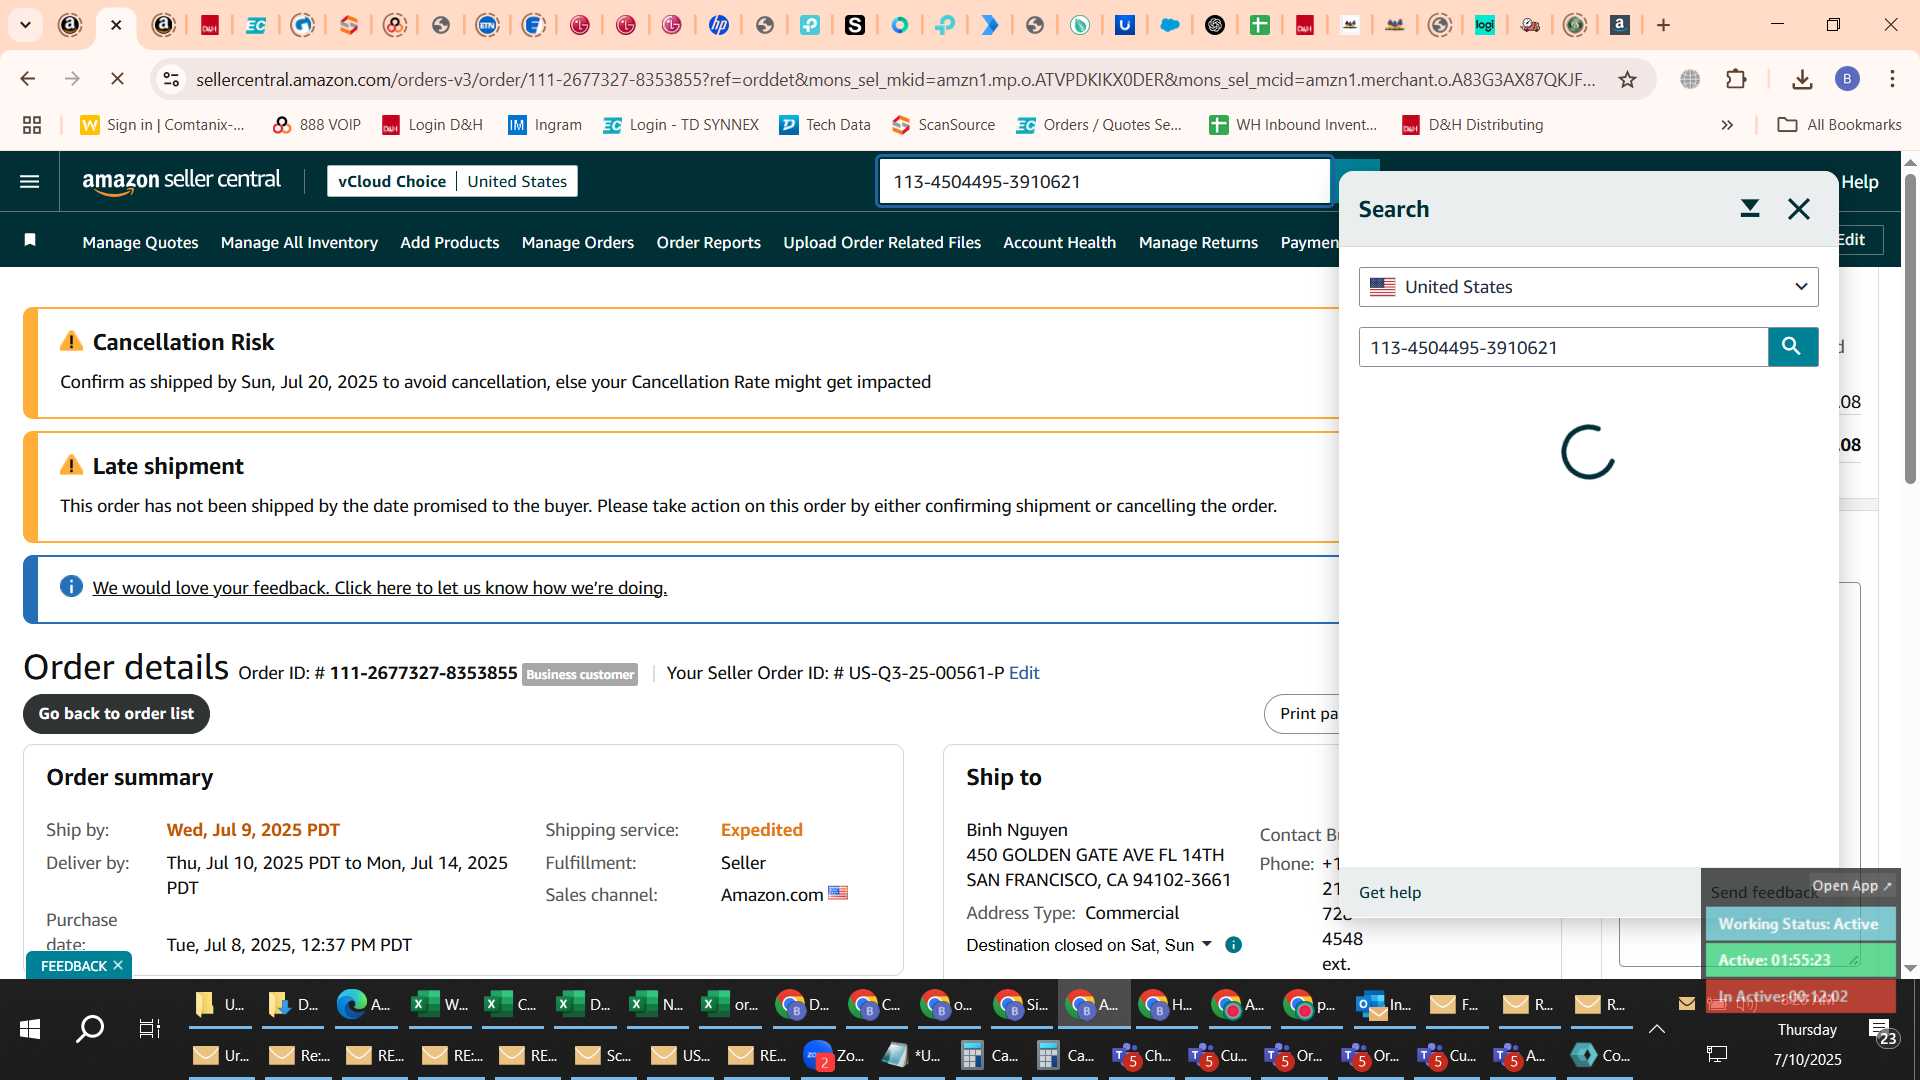Open the Login D&H bookmark
The image size is (1920, 1080).
coord(432,125)
